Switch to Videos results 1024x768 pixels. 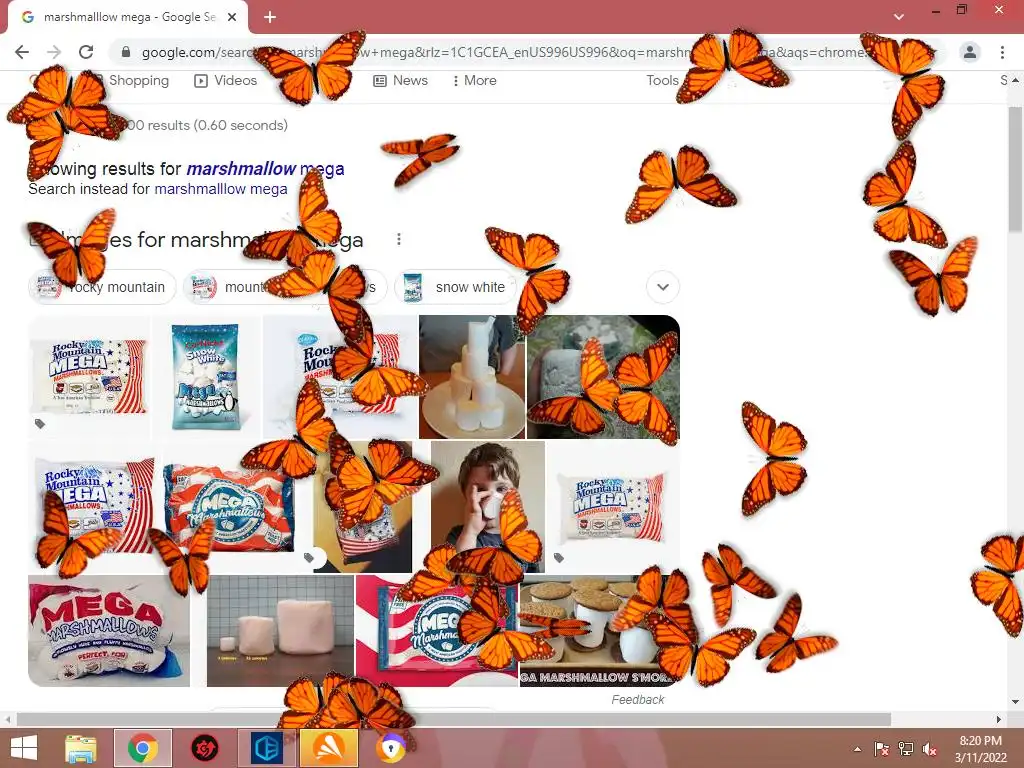pyautogui.click(x=226, y=80)
